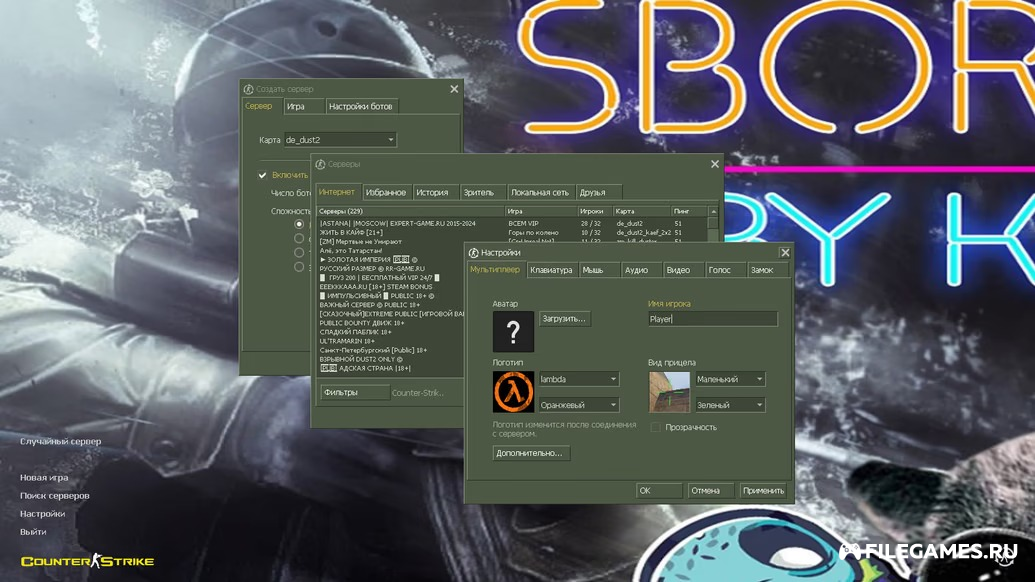Viewport: 1035px width, 582px height.
Task: Sort servers by the Пинг column
Action: click(689, 211)
